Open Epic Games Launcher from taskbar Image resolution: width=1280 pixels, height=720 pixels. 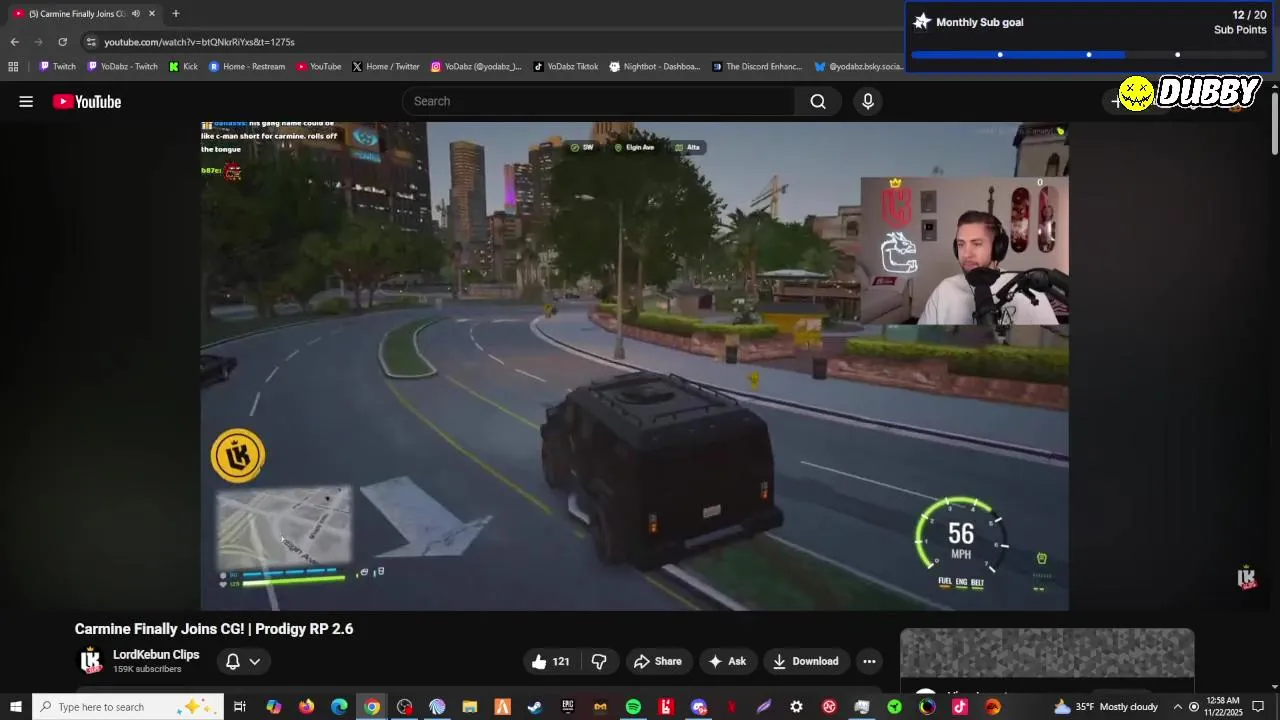567,707
